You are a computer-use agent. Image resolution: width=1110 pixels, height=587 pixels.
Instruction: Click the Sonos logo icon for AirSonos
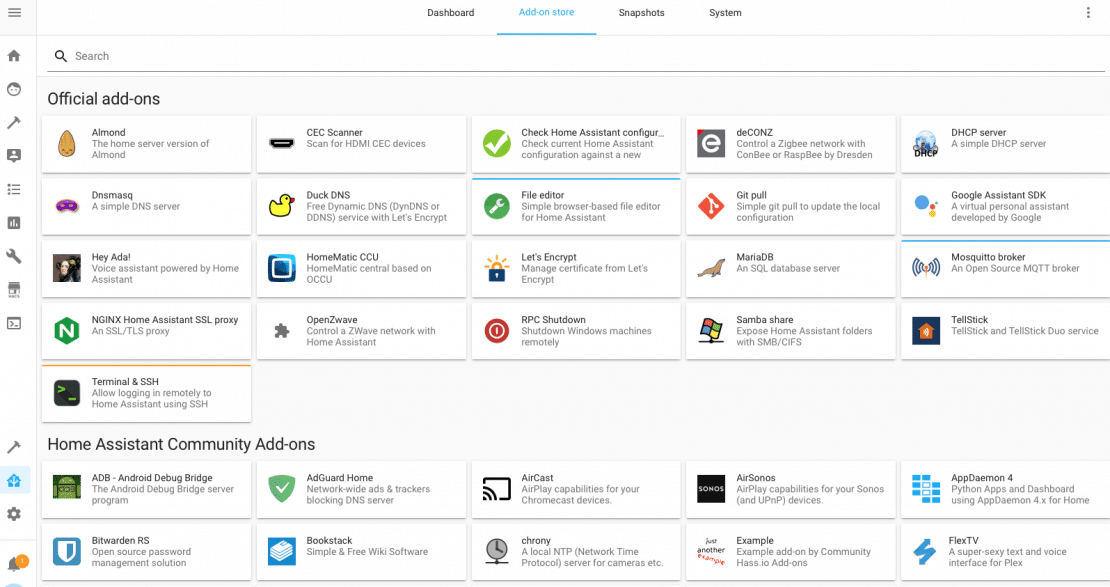(711, 489)
